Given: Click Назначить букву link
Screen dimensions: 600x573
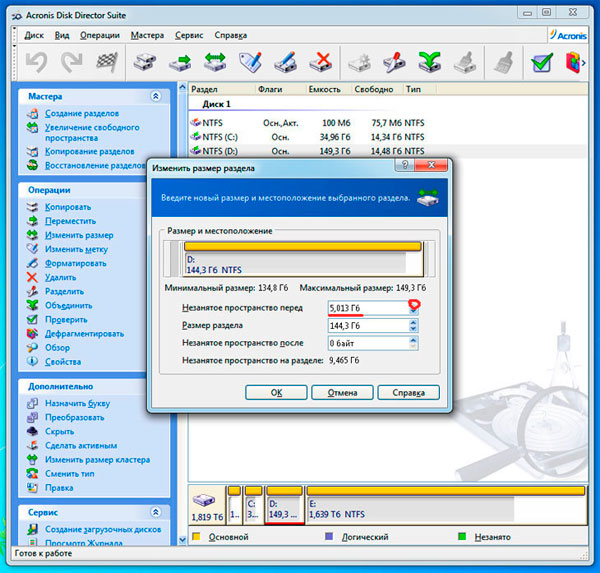Looking at the screenshot, I should click(x=78, y=403).
